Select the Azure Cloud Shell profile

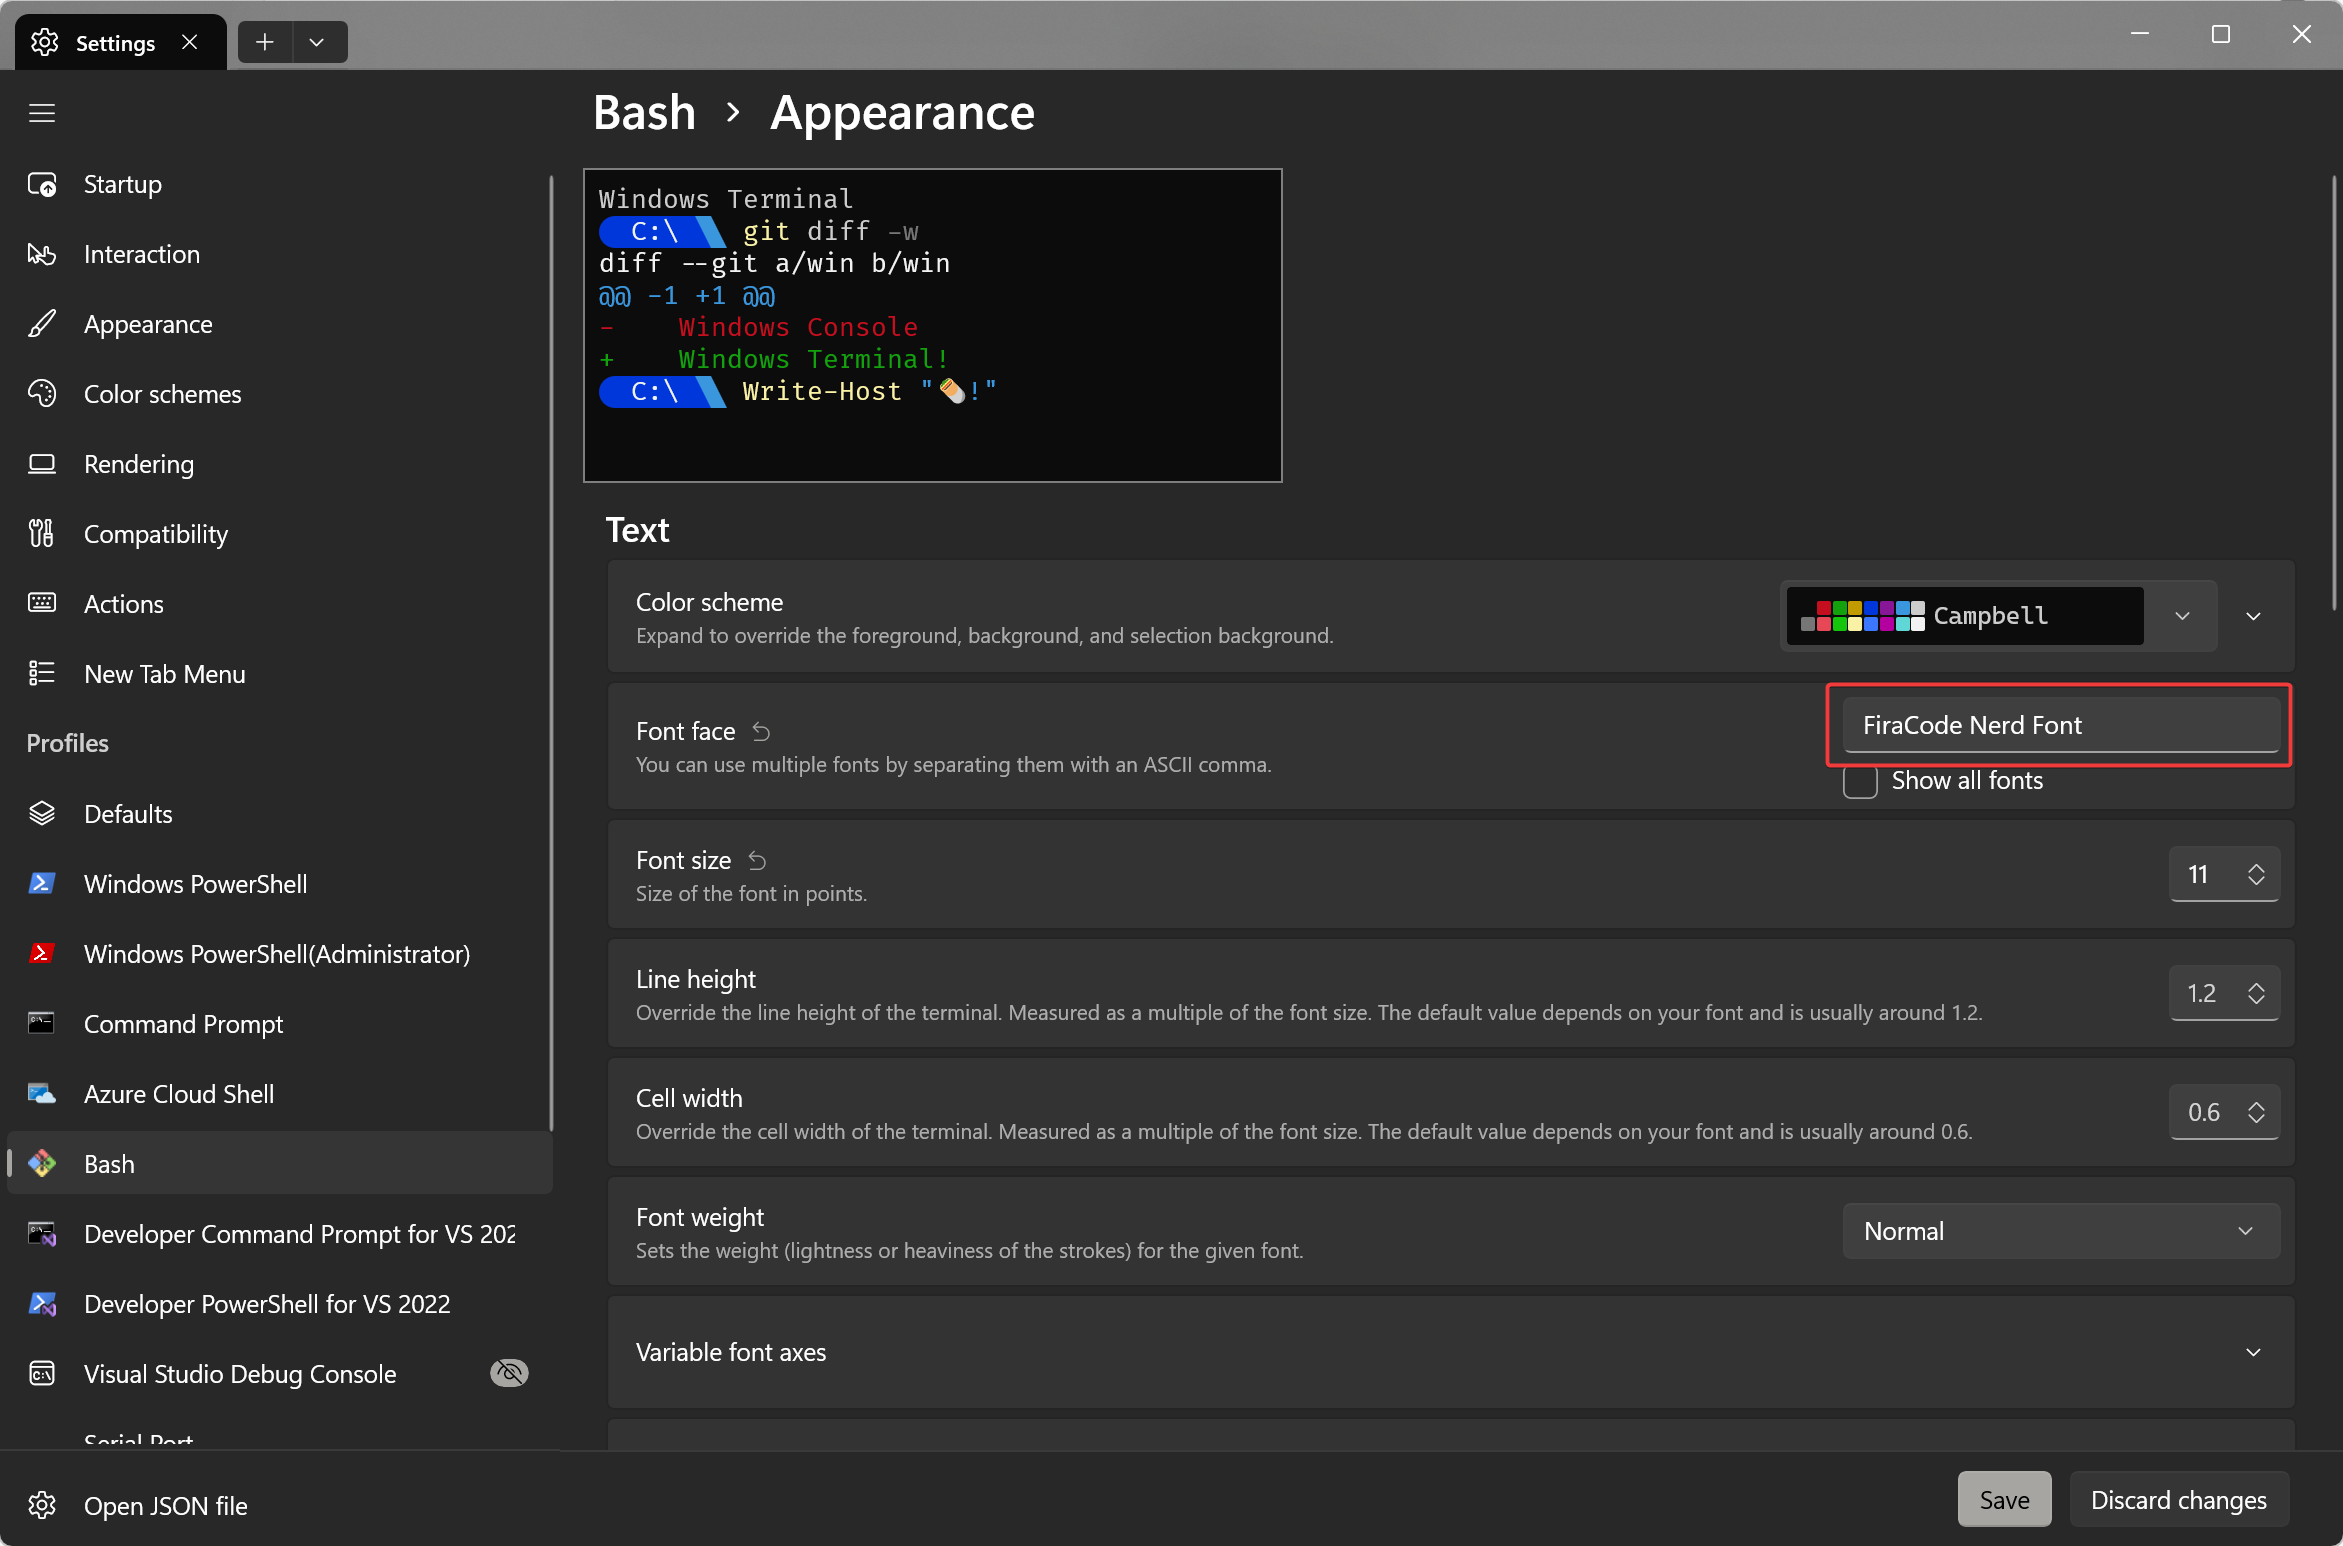179,1094
